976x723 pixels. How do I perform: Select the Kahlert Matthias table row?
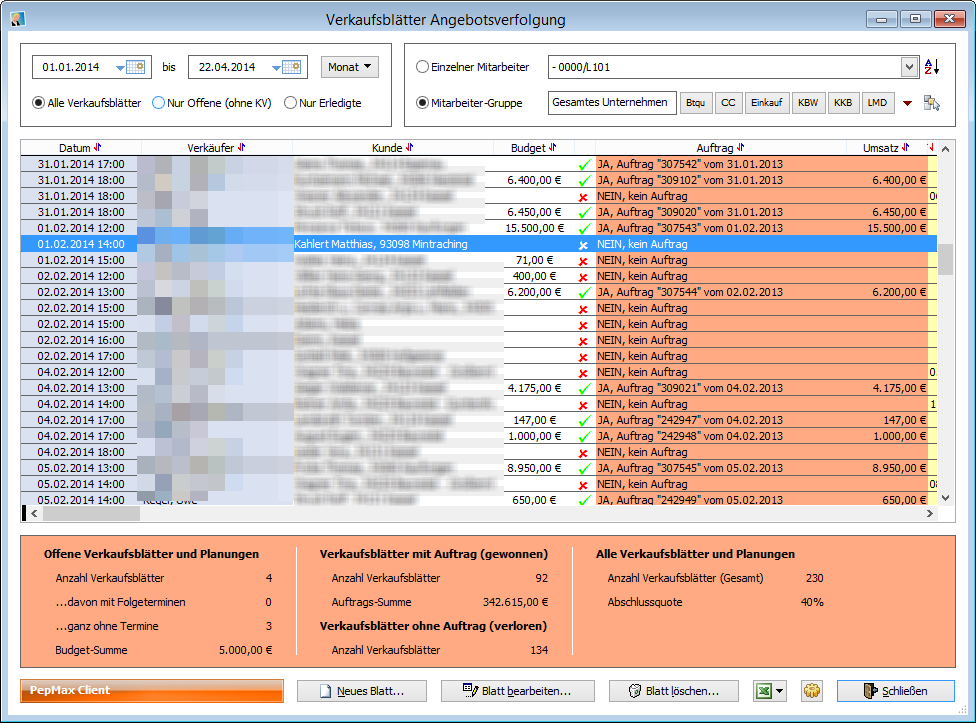point(380,244)
